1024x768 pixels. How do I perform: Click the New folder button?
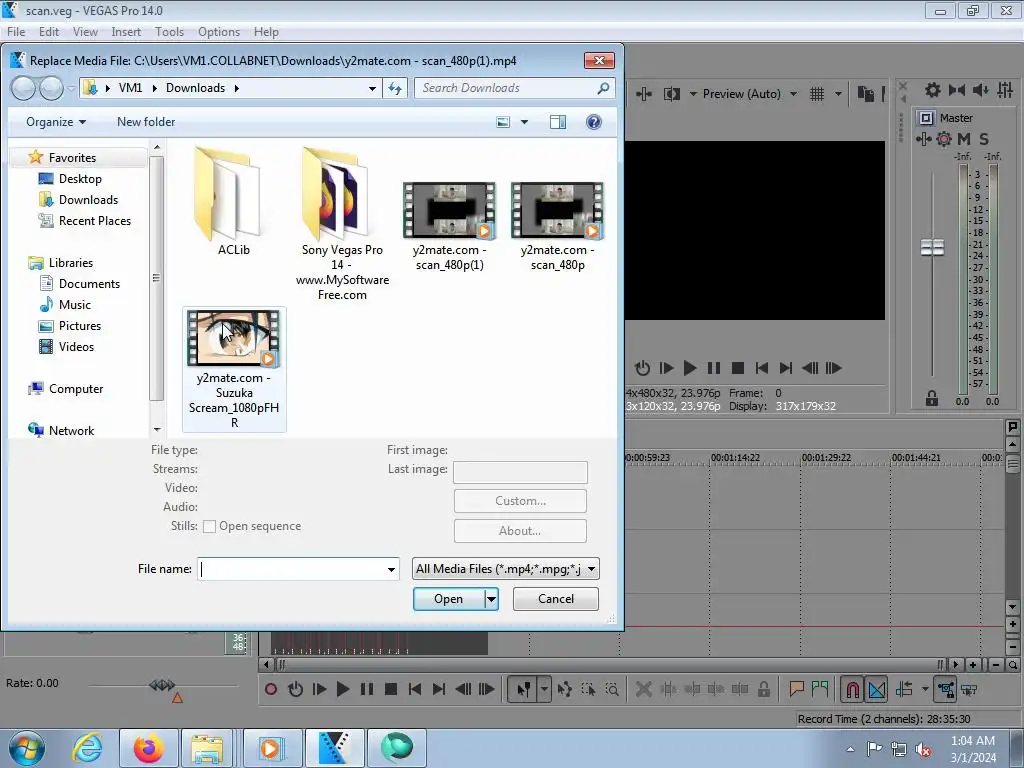146,122
